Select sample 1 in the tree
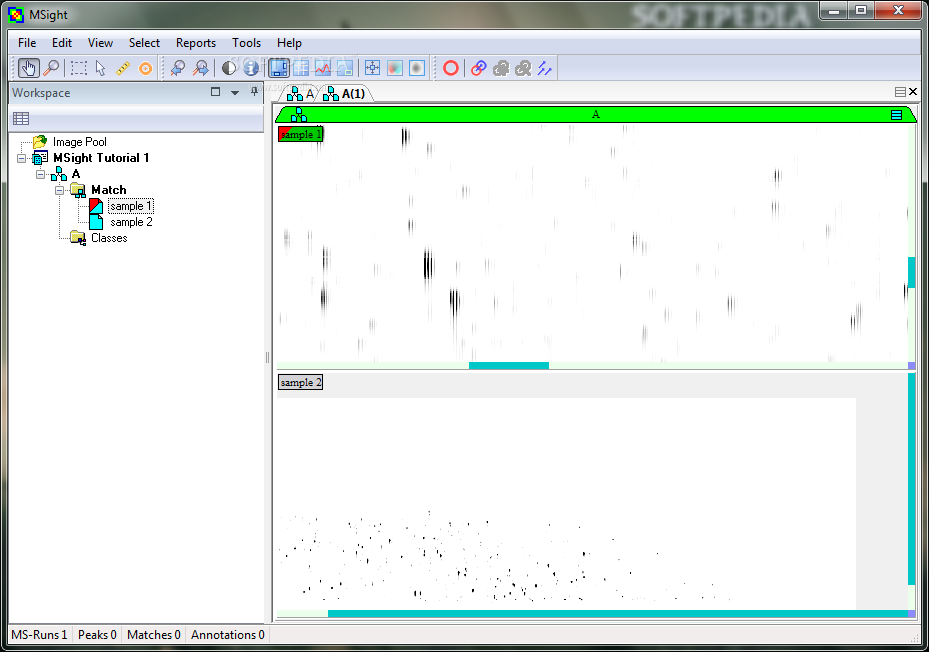 point(131,206)
